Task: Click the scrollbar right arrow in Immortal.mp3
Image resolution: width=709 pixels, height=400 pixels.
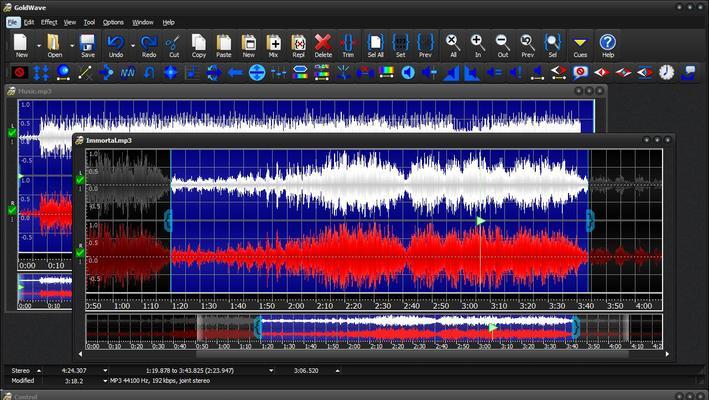Action: [667, 354]
